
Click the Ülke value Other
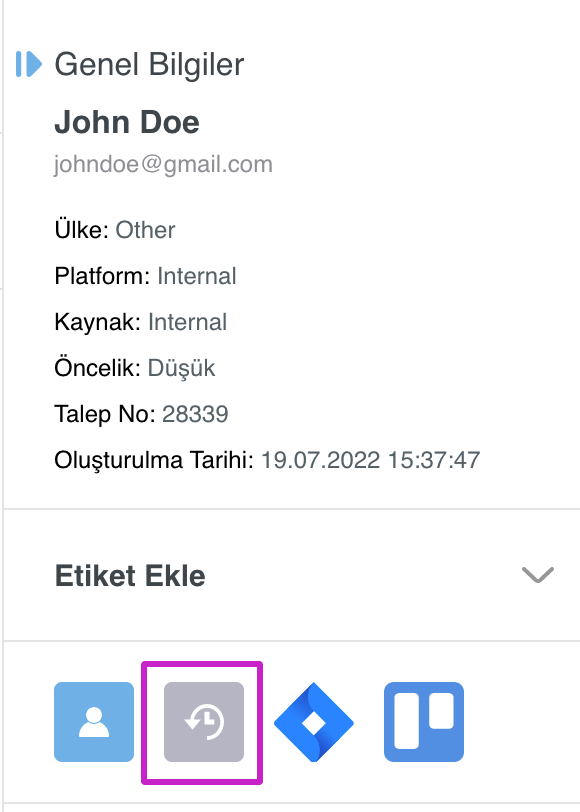click(145, 230)
